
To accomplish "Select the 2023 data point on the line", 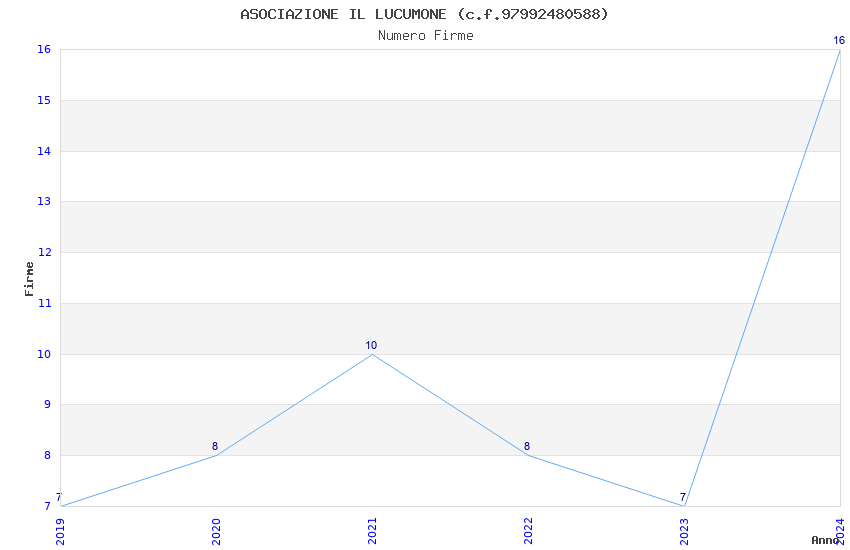I will 685,506.
